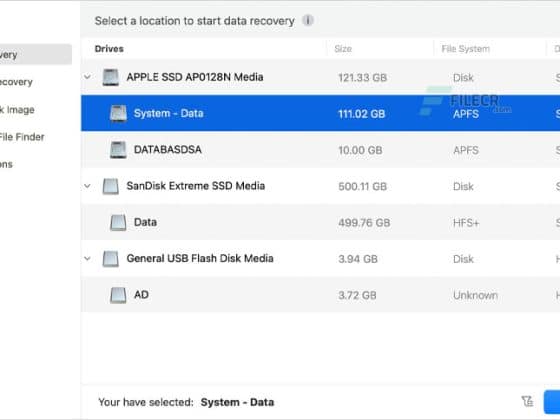Open the sidebar item ending in 'k Image'
Viewport: 560px width, 420px height.
tap(17, 110)
